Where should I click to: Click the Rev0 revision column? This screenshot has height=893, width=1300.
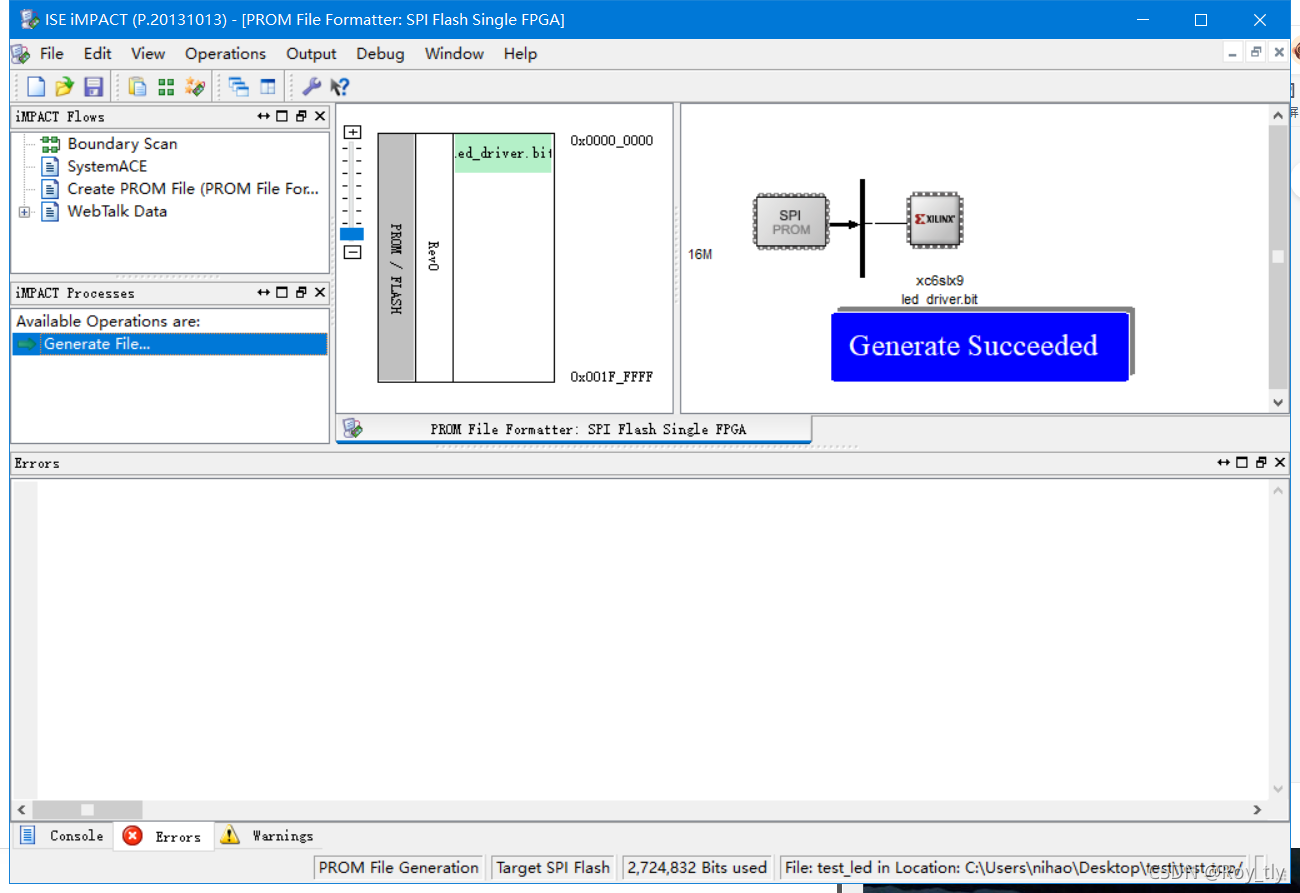(x=434, y=258)
